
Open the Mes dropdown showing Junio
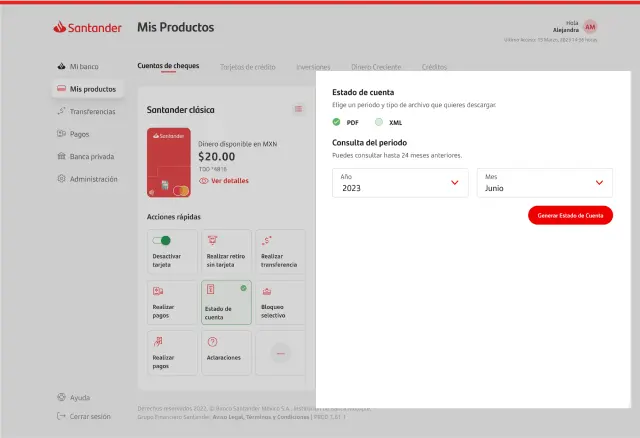[544, 183]
